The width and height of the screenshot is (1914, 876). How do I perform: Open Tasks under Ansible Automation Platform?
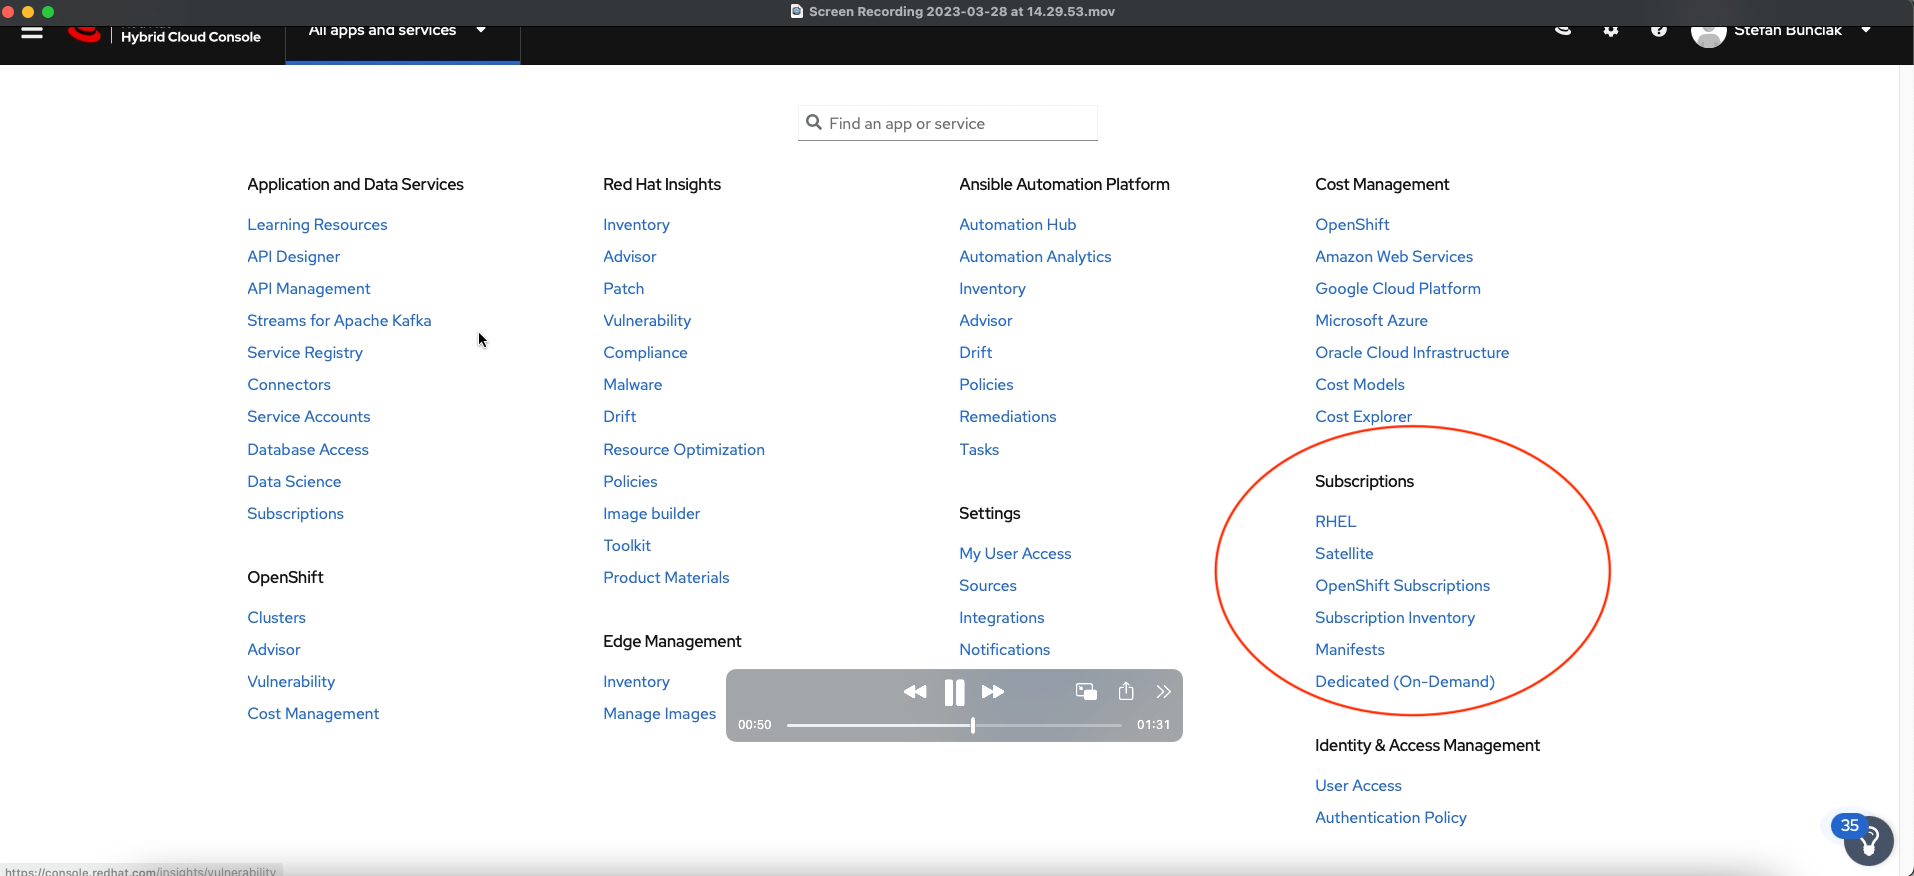(979, 450)
